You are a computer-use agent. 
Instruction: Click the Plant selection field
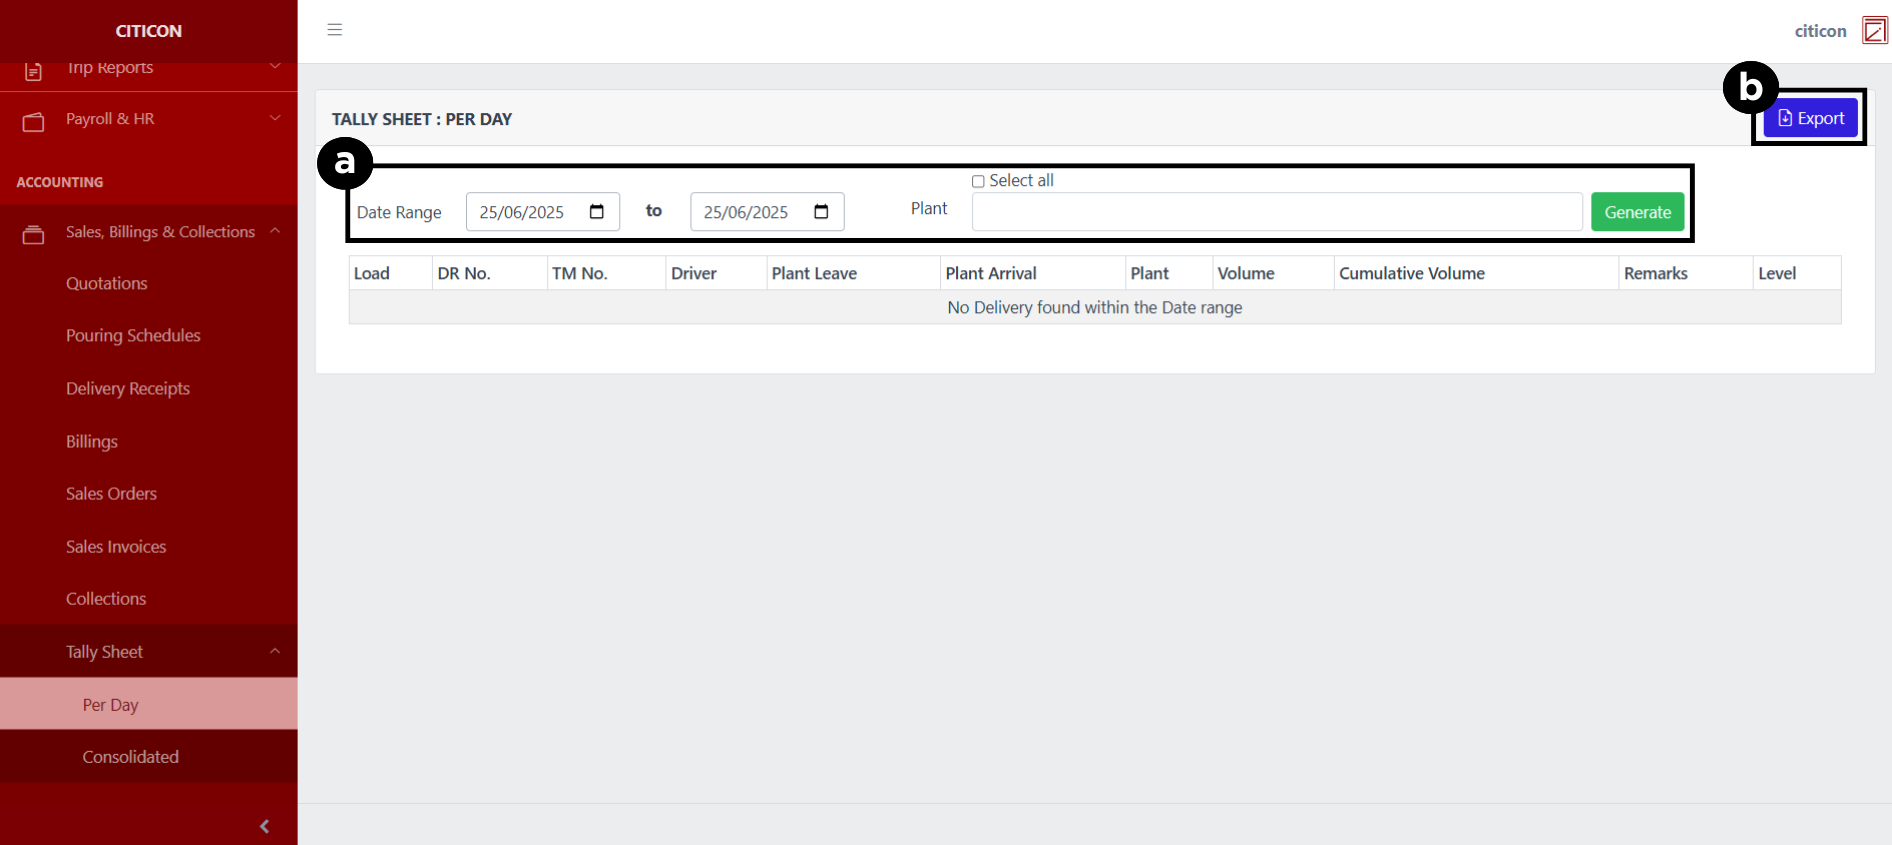tap(1276, 212)
